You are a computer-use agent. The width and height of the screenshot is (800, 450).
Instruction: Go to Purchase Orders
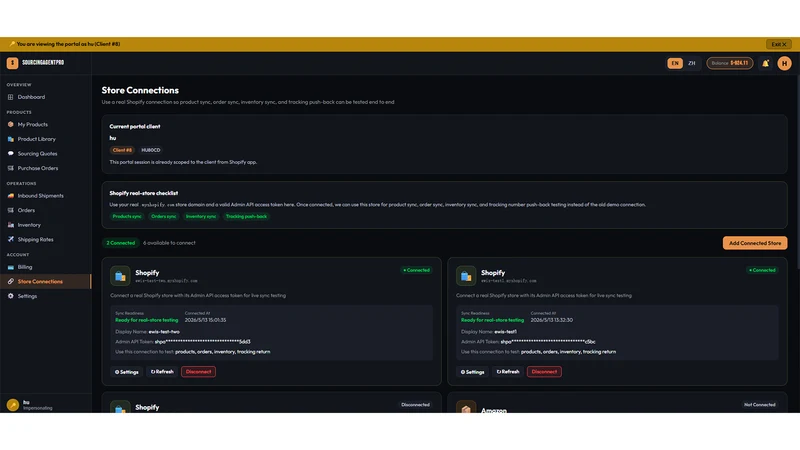(x=38, y=168)
